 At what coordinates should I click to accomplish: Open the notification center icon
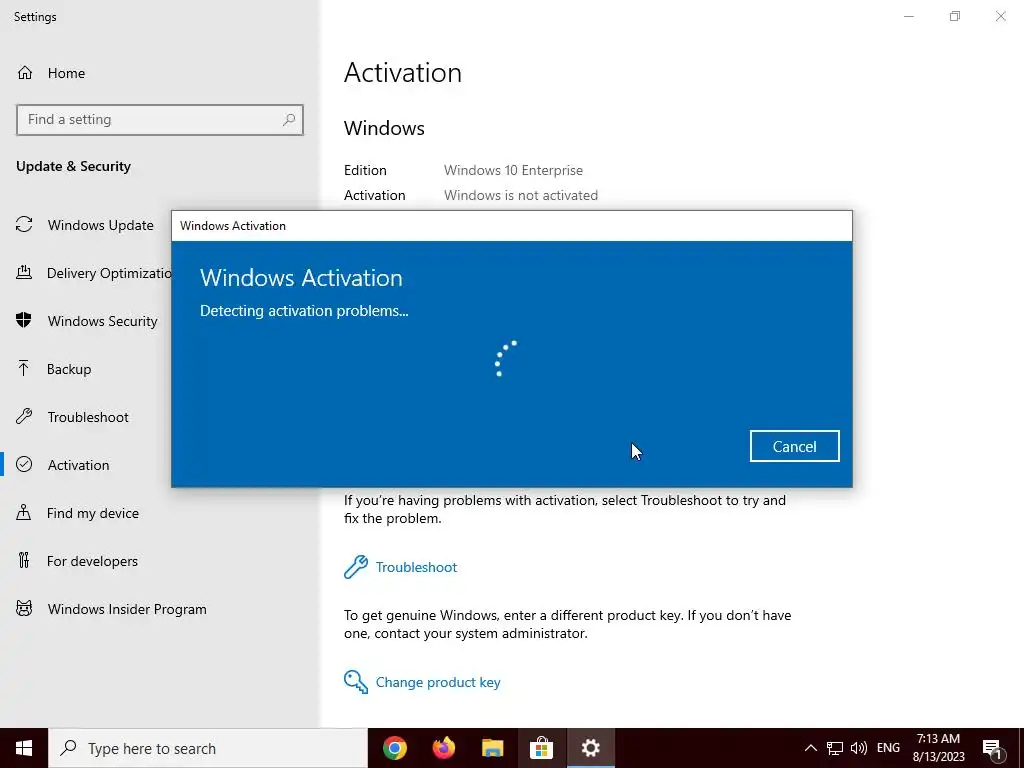pyautogui.click(x=992, y=748)
